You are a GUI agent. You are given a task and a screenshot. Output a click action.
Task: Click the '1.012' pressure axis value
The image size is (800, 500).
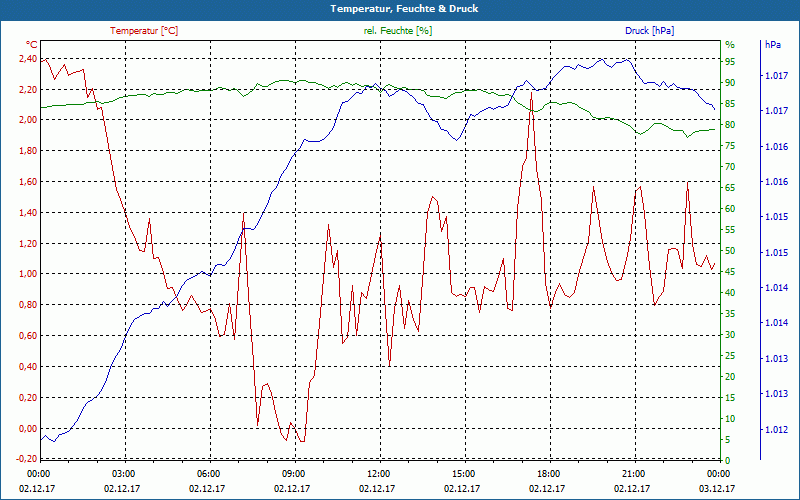[x=777, y=430]
